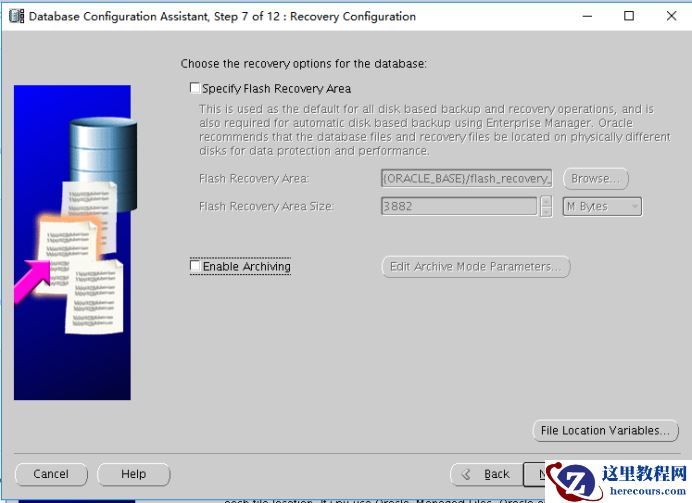
Task: Click the Browse button for Flash Recovery Area
Action: click(595, 179)
